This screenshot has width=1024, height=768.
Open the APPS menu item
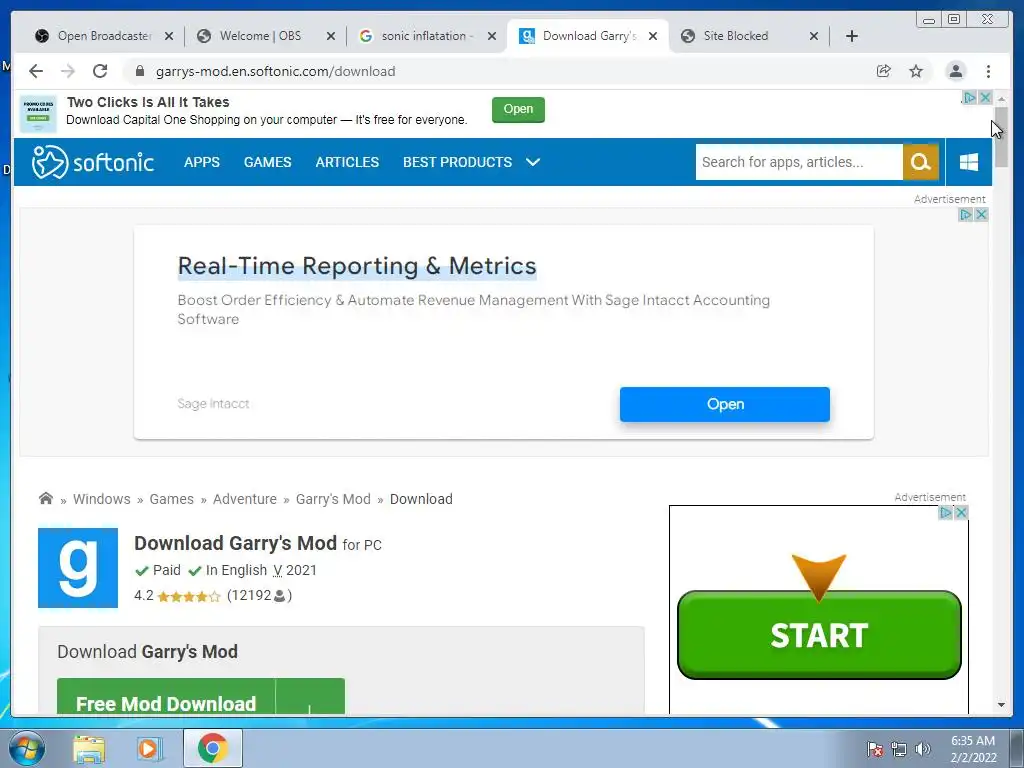click(x=202, y=162)
